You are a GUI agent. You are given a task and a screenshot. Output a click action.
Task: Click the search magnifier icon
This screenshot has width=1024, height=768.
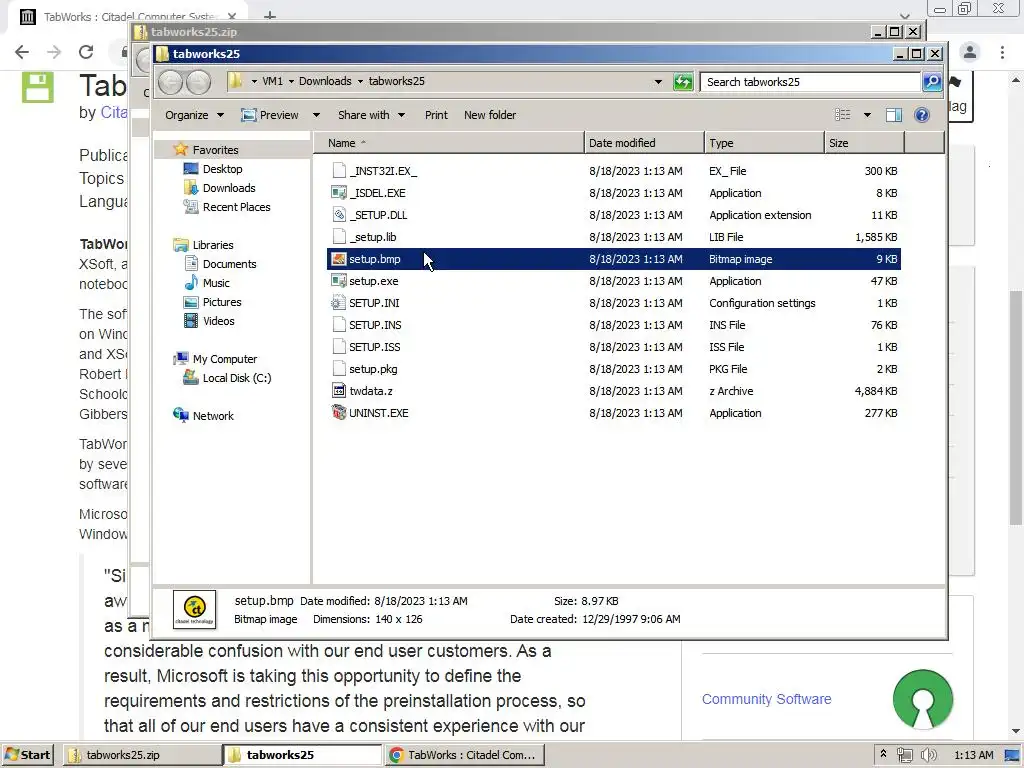932,81
